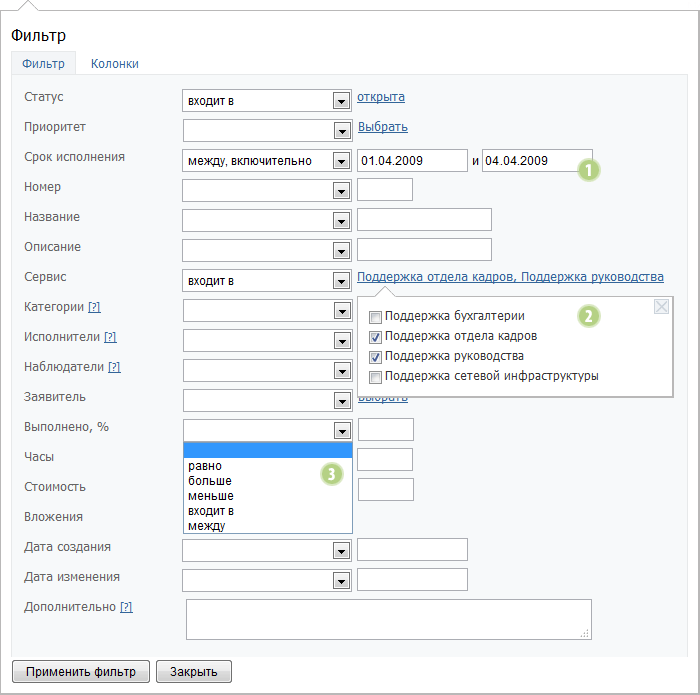The image size is (700, 695).
Task: Select the Фильтр tab
Action: 43,64
